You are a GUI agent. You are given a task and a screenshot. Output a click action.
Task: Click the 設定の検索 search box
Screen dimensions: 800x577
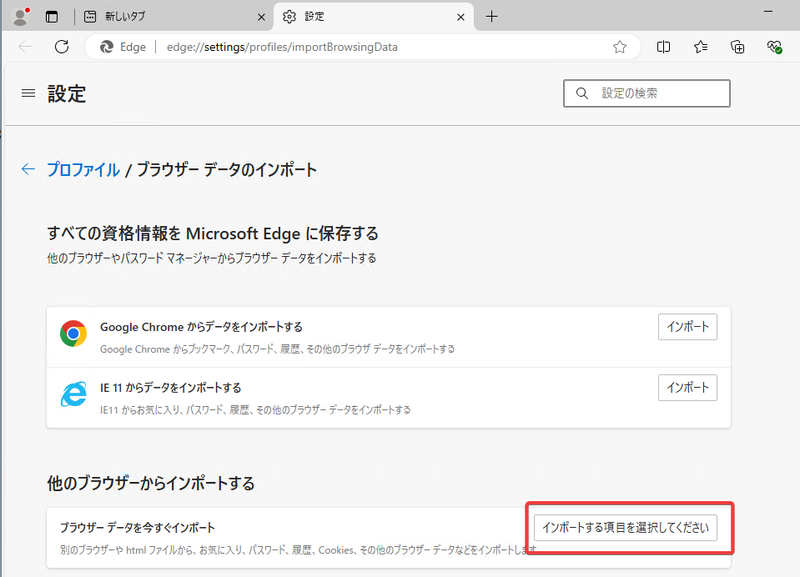click(x=646, y=93)
